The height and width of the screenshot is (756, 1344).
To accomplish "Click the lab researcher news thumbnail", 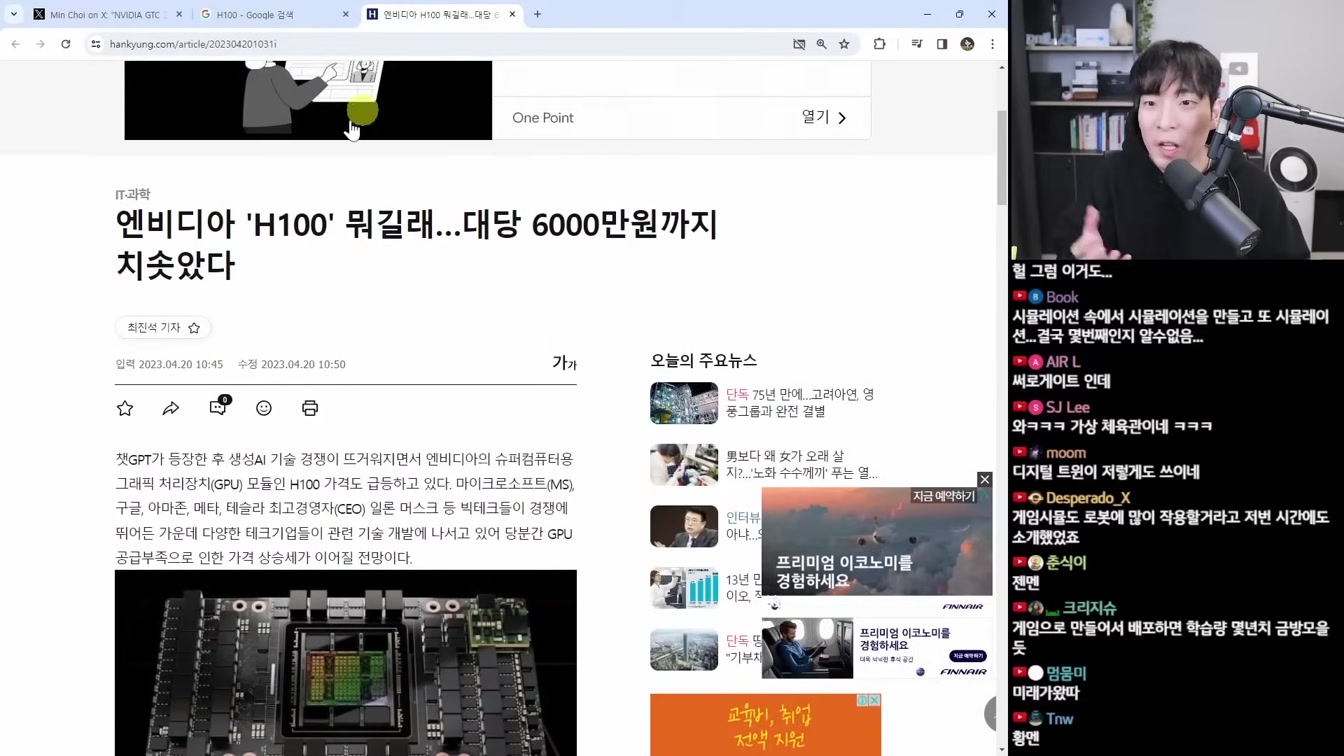I will pos(684,465).
